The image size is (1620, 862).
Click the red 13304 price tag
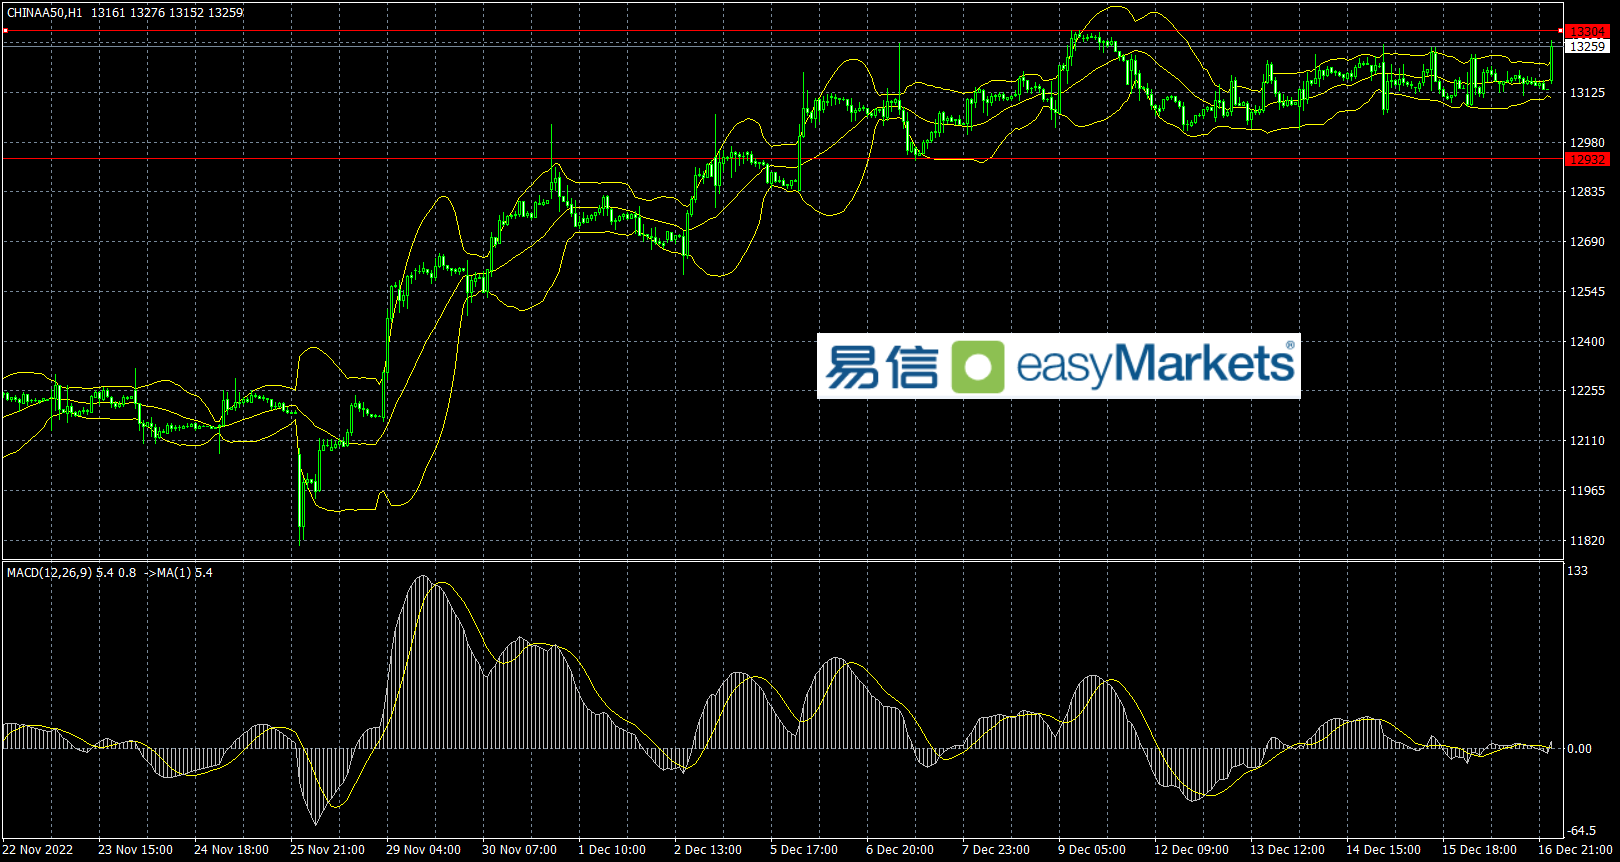(1587, 32)
